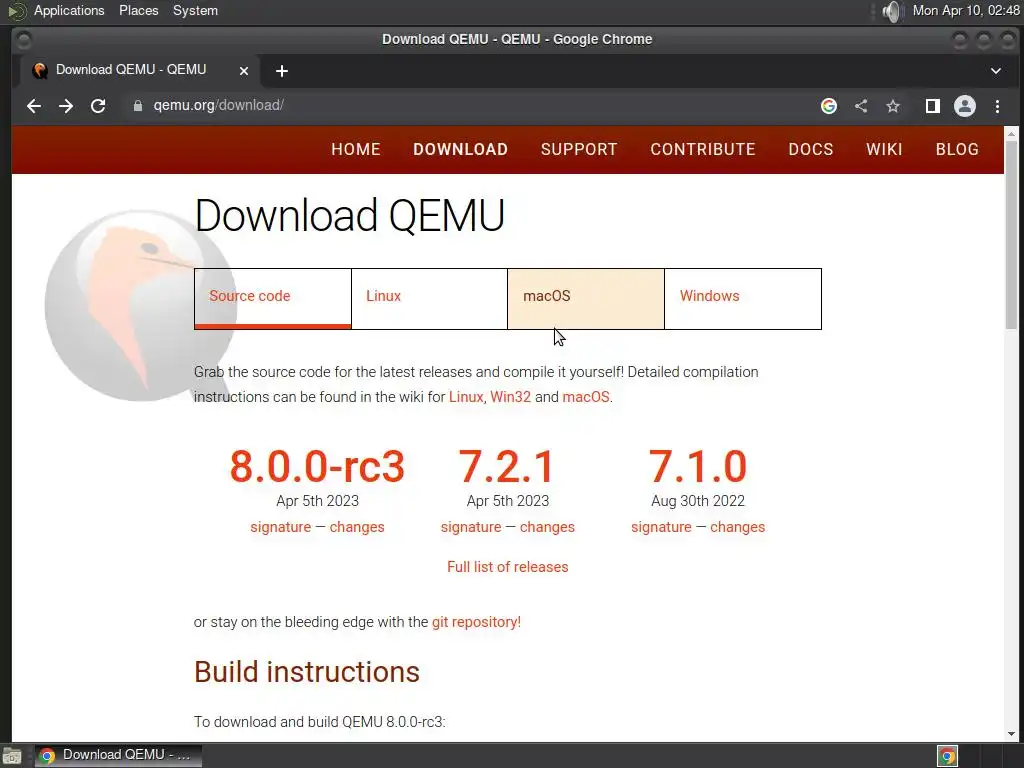Open signature for 7.1.0
The width and height of the screenshot is (1024, 768).
(x=661, y=527)
